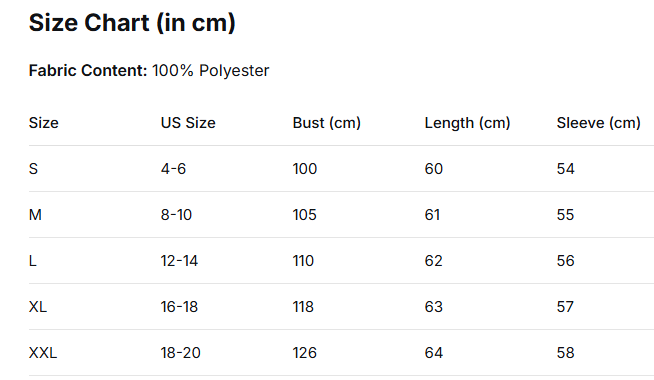
Task: Select the L size row label
Action: pos(33,261)
